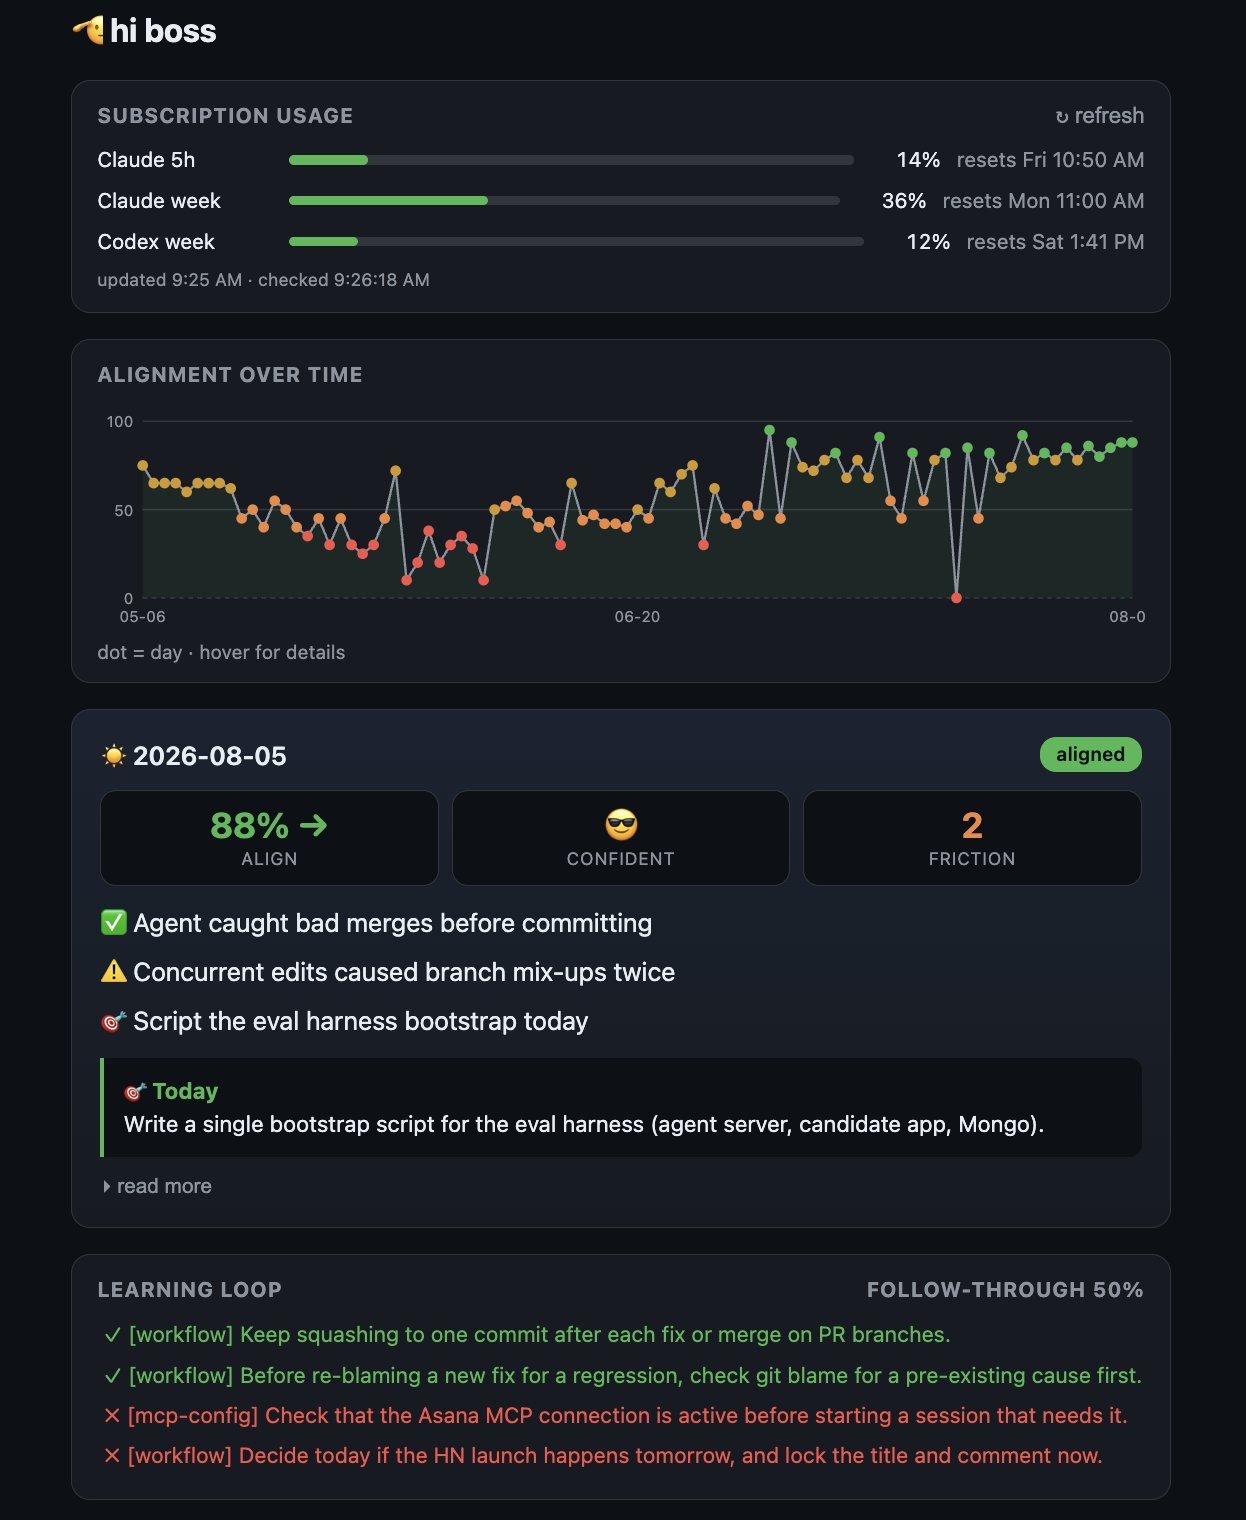This screenshot has width=1246, height=1520.
Task: Click the sunglasses emoji above CONFIDENT
Action: [621, 825]
